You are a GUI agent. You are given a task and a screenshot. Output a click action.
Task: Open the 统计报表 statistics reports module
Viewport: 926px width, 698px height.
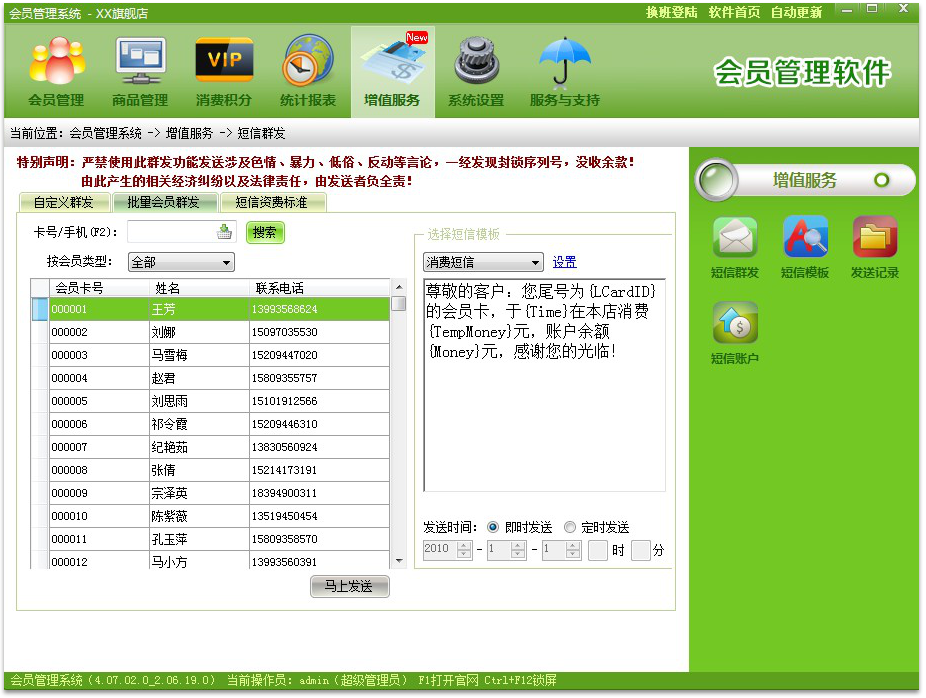[x=308, y=70]
